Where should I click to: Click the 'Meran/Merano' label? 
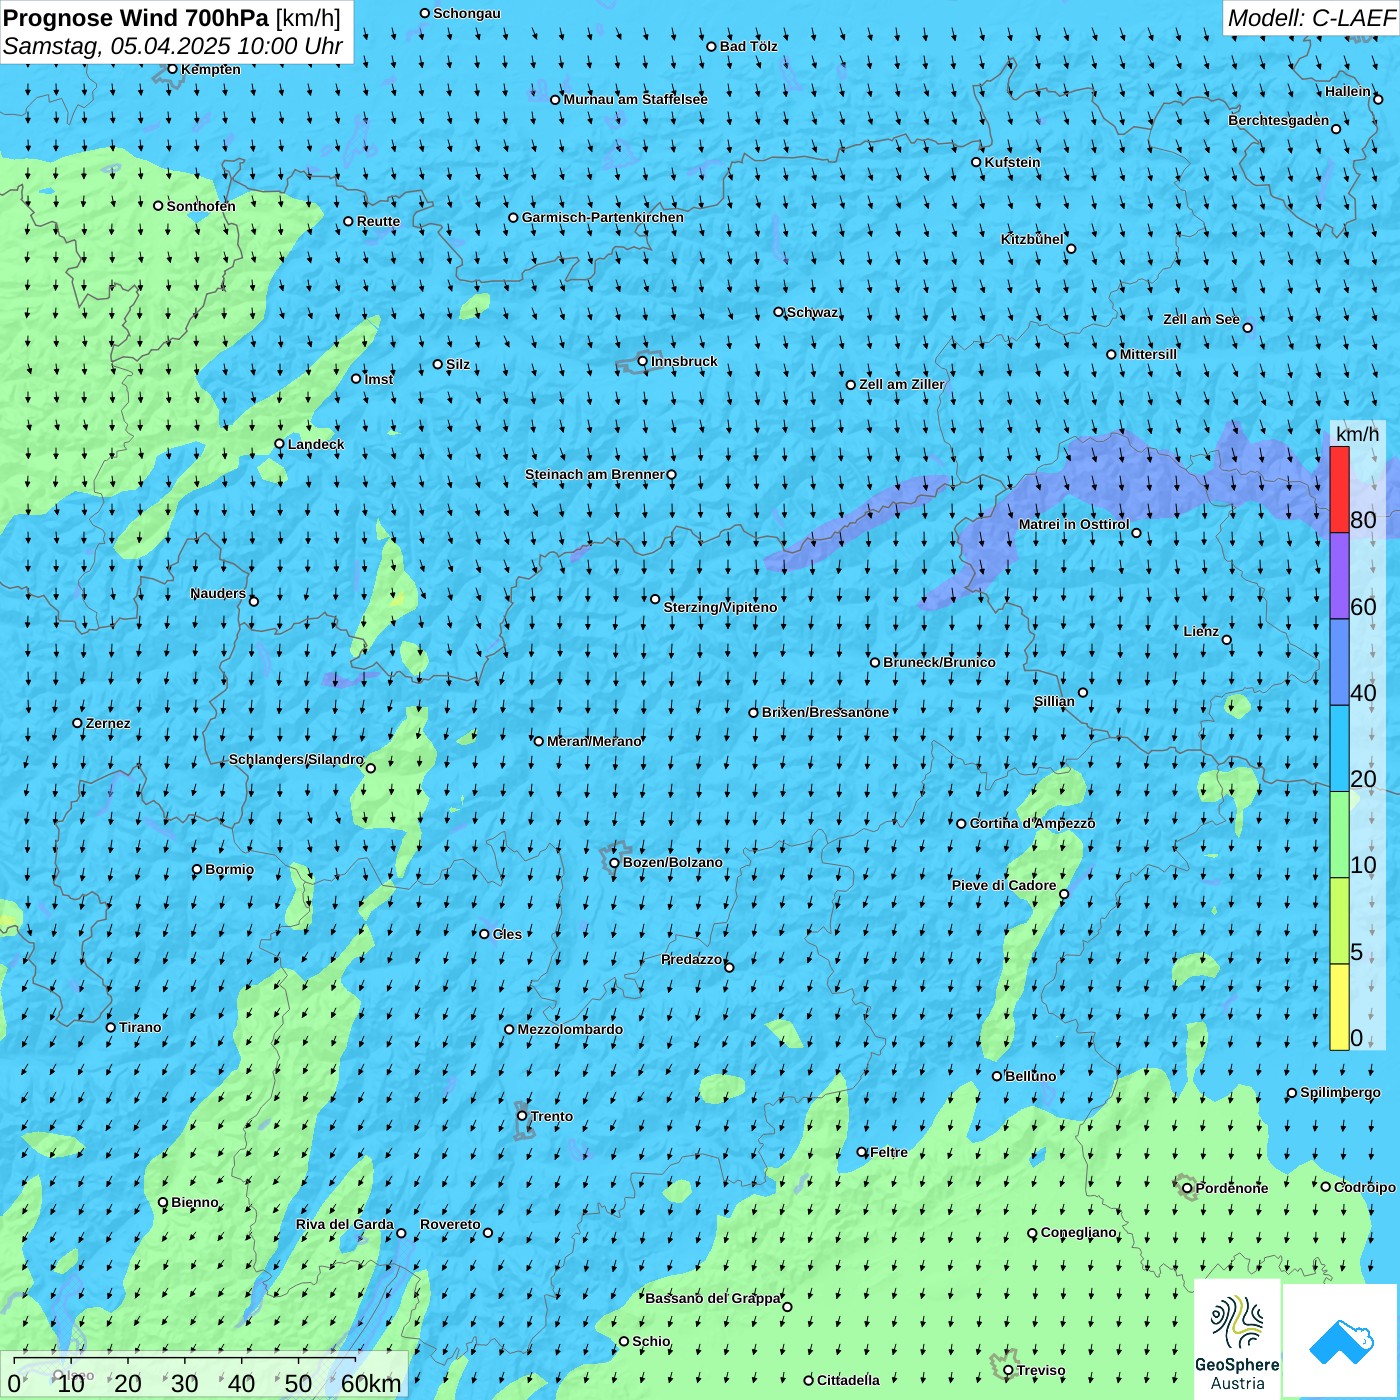point(594,741)
